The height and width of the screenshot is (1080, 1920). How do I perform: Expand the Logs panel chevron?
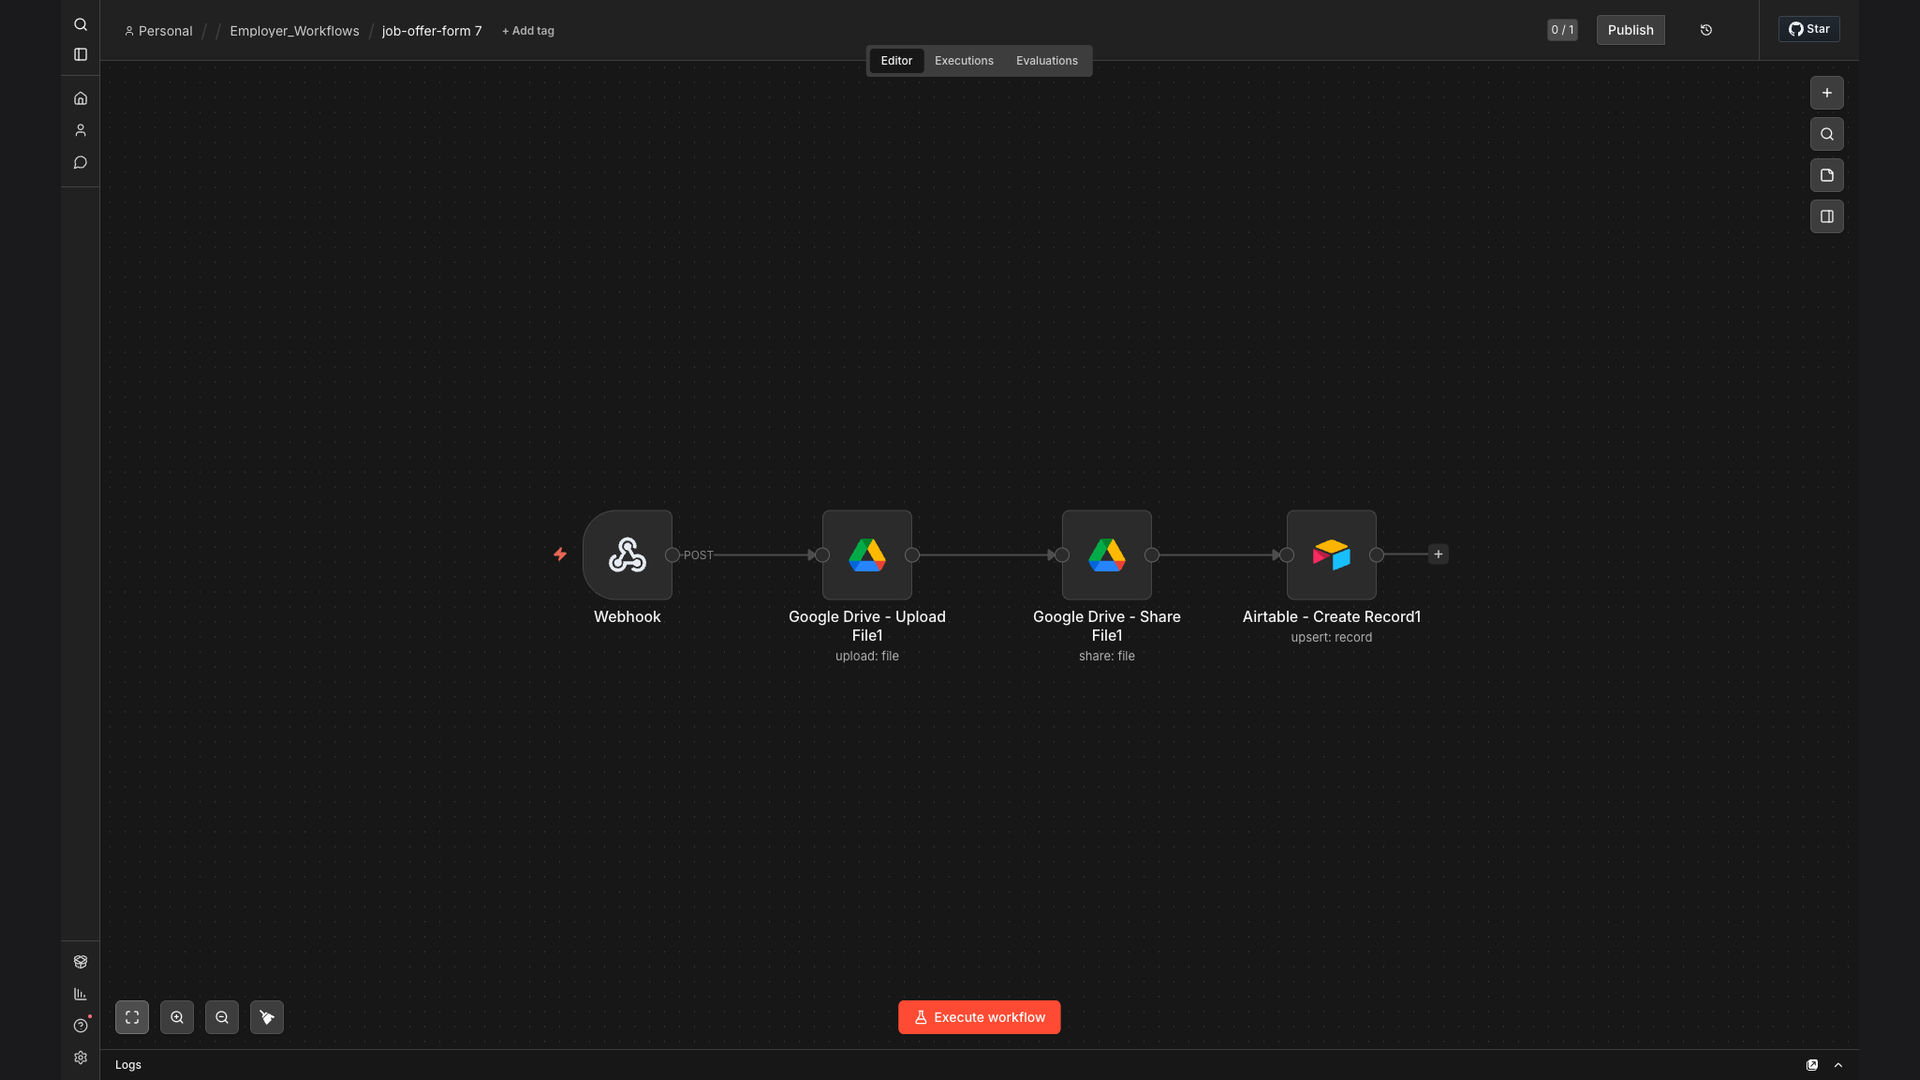[1838, 1065]
